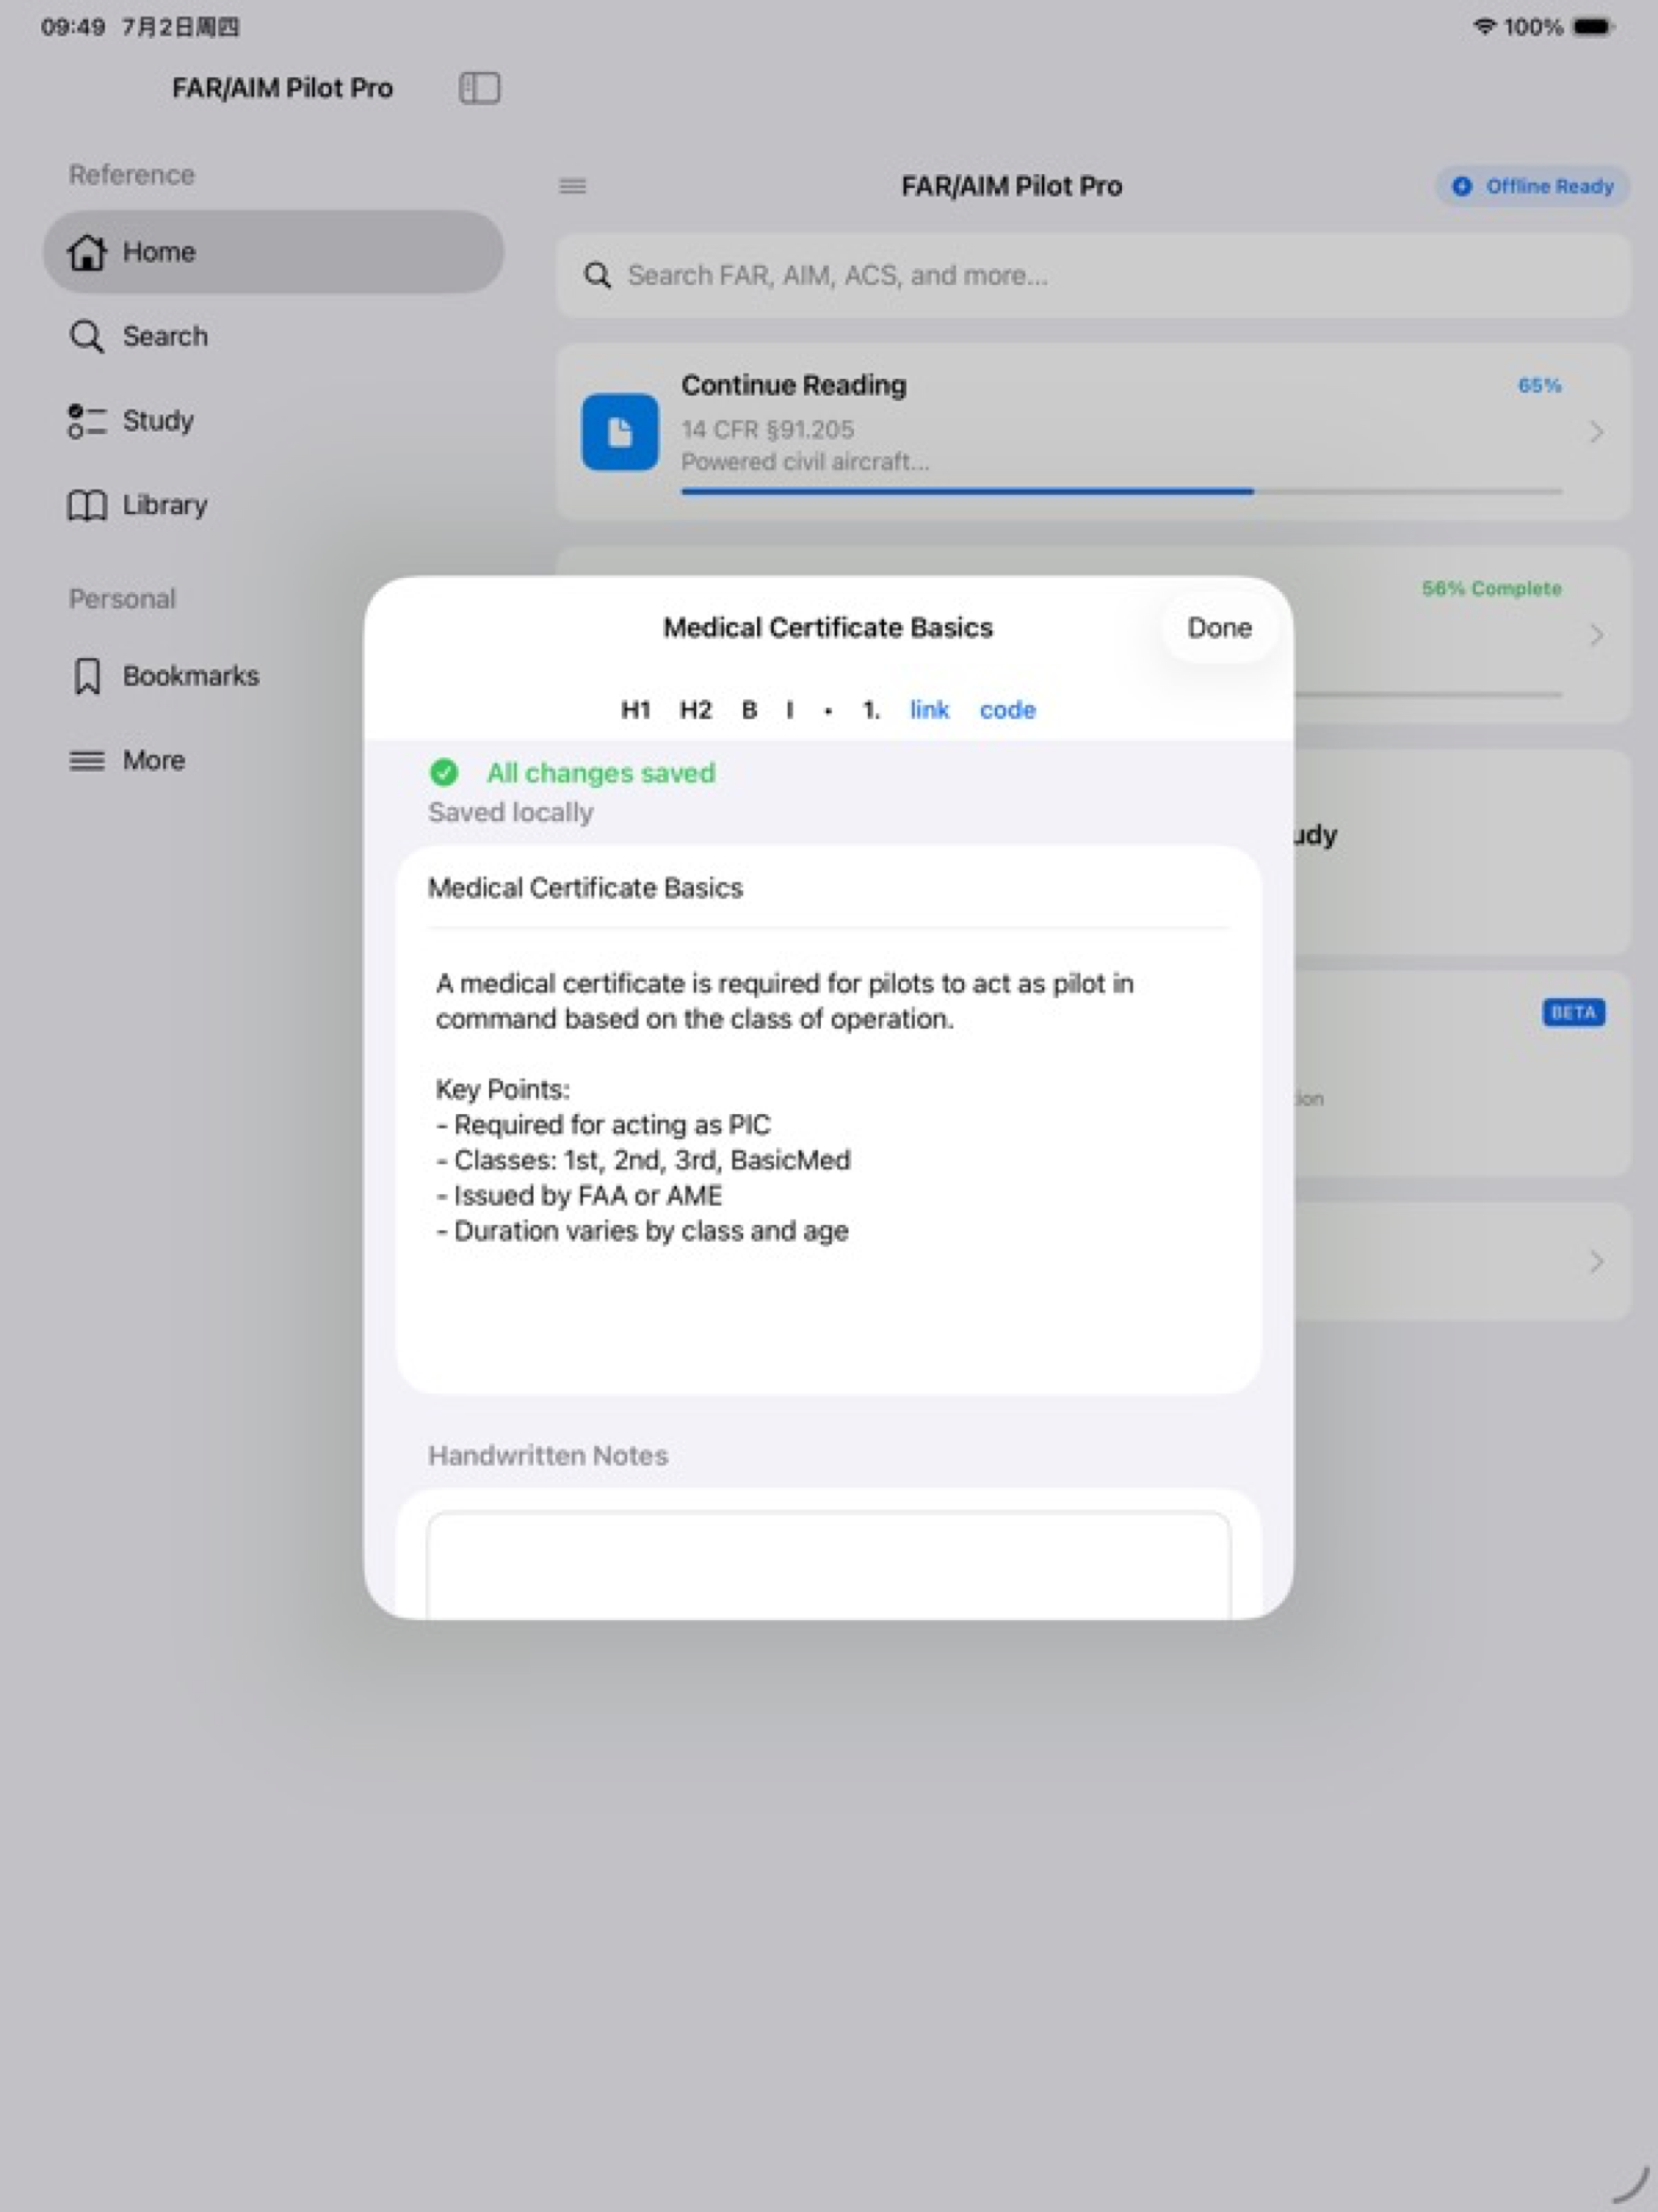Expand Continue Reading card chevron
The image size is (1658, 2212).
tap(1596, 432)
